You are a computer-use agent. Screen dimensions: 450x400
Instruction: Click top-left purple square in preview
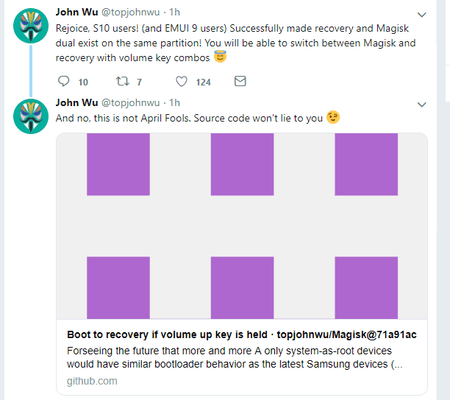click(118, 164)
